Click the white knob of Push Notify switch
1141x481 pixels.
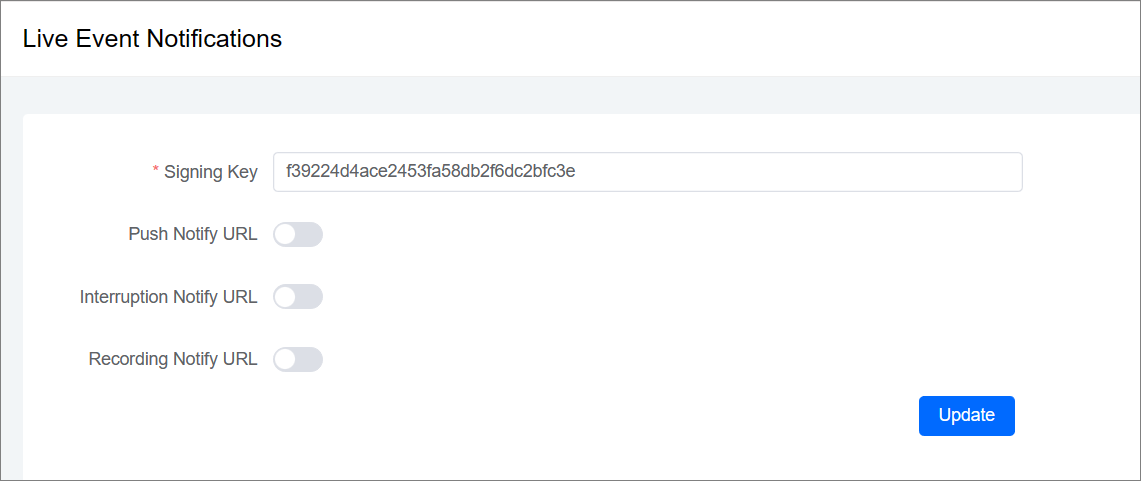click(x=287, y=235)
